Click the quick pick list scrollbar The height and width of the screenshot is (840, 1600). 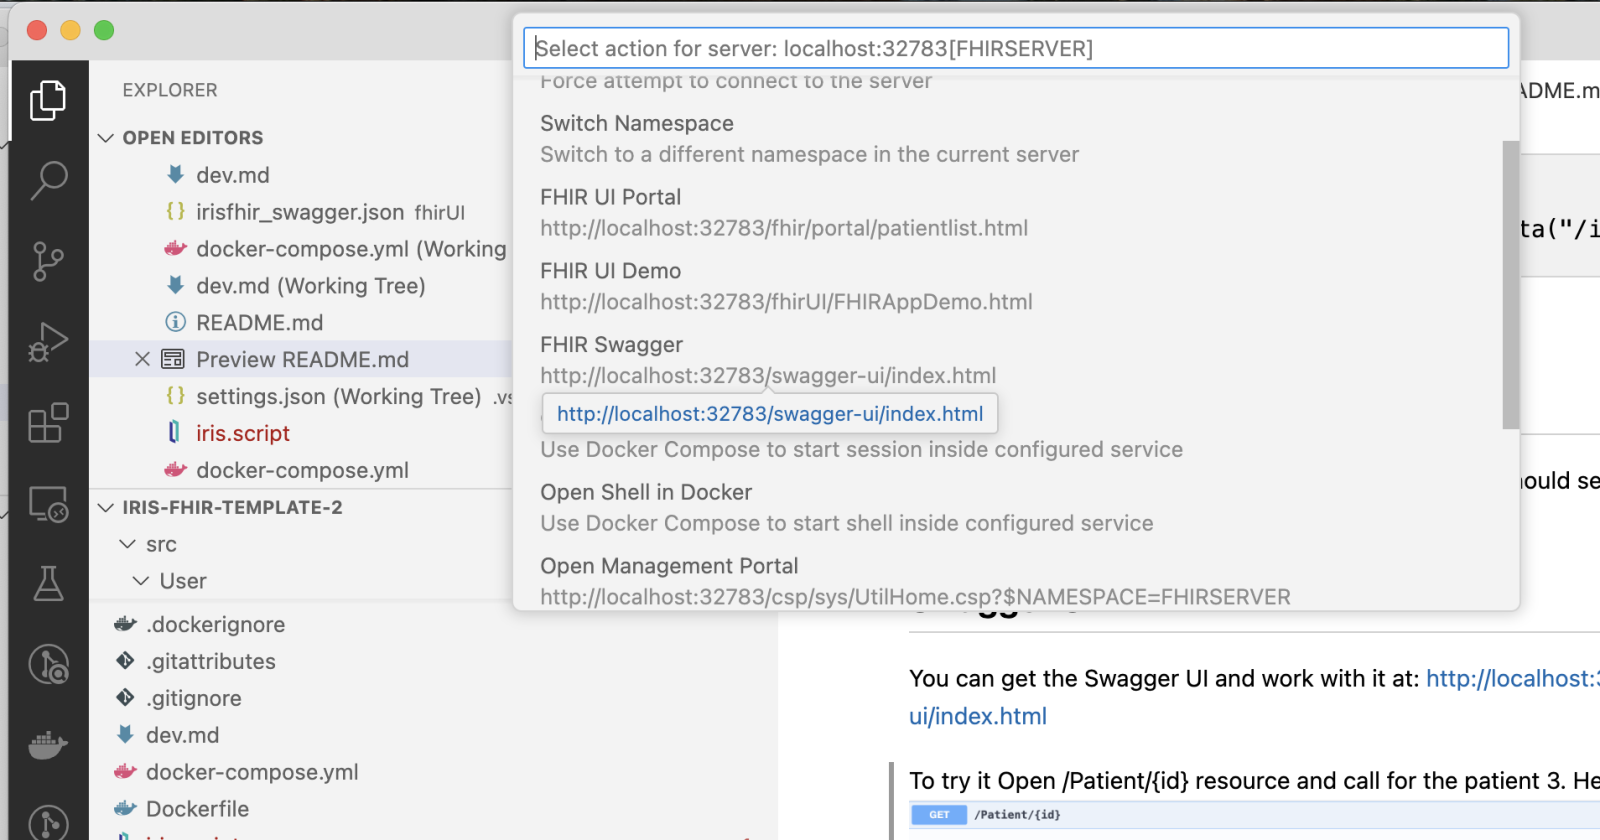coord(1510,285)
